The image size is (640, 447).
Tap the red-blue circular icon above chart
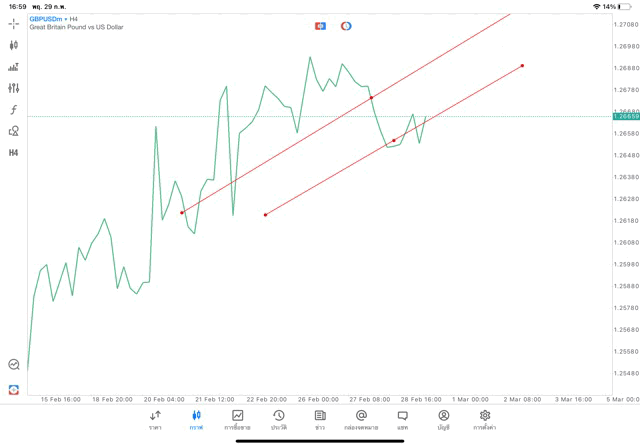click(346, 26)
